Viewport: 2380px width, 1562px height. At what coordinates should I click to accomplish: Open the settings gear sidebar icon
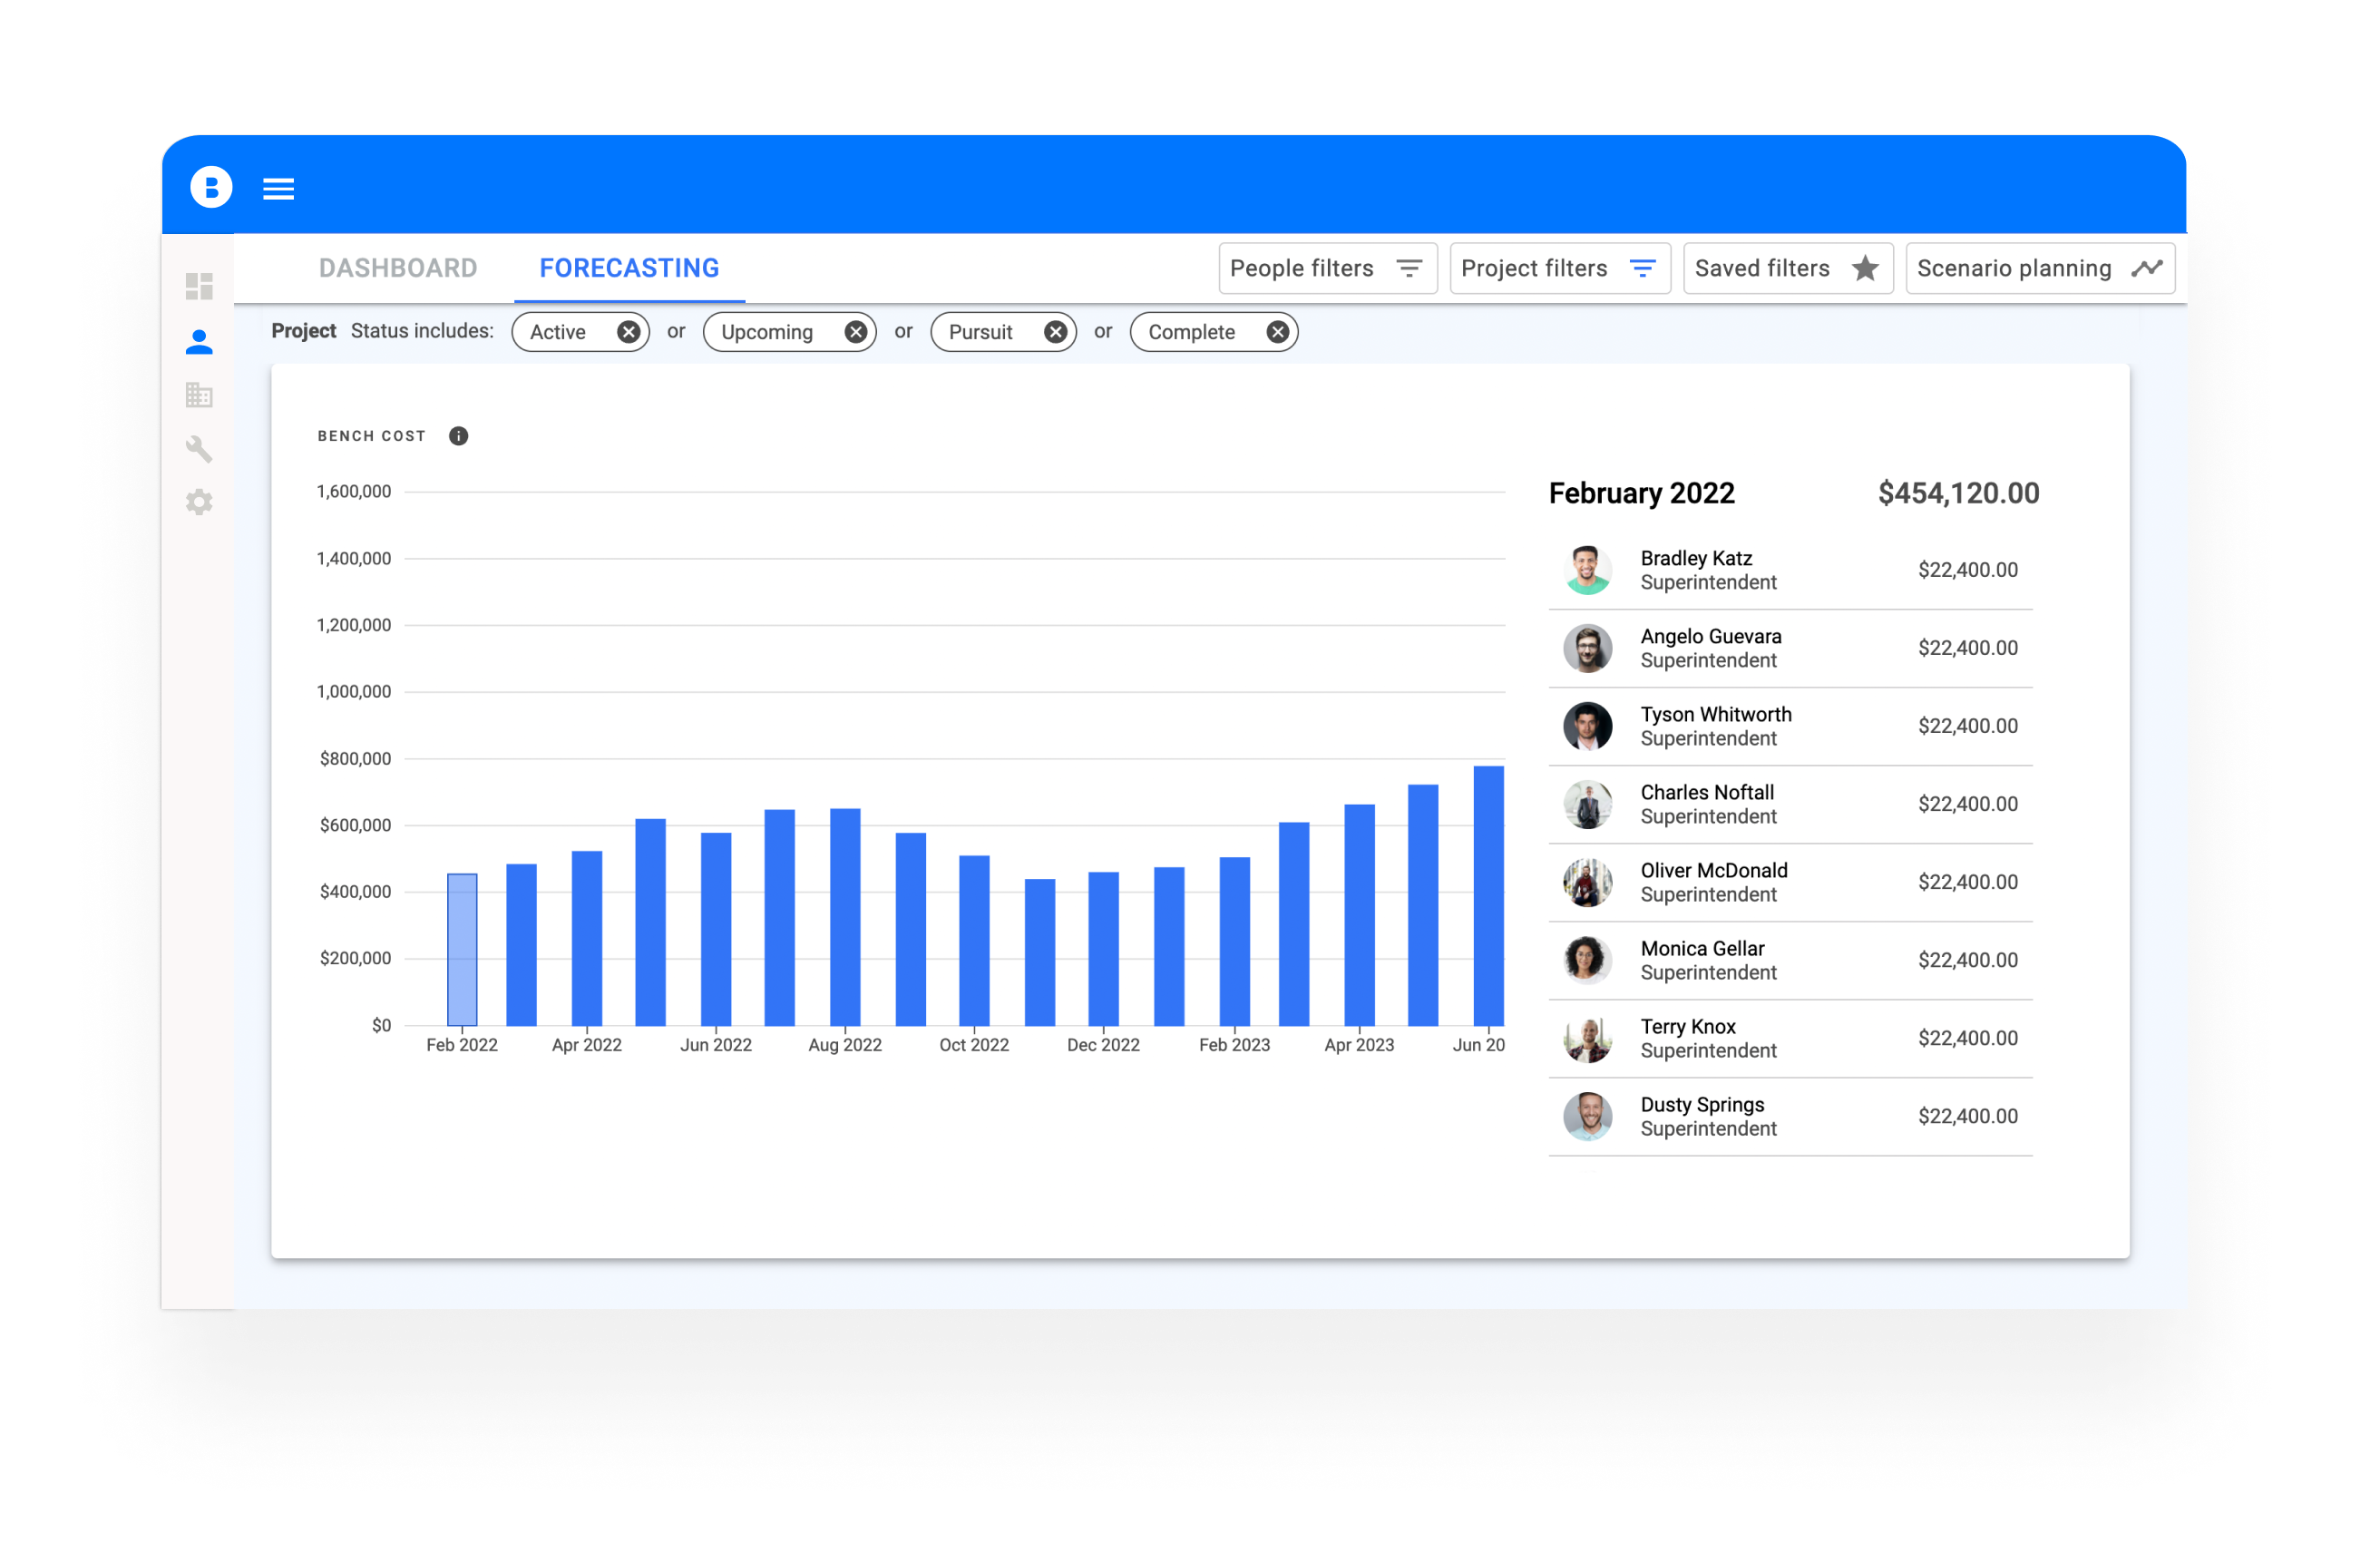click(x=199, y=501)
